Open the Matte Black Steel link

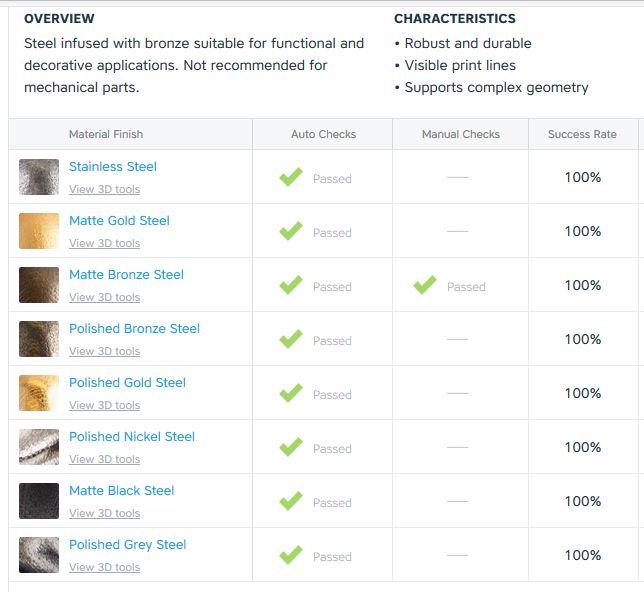[122, 491]
